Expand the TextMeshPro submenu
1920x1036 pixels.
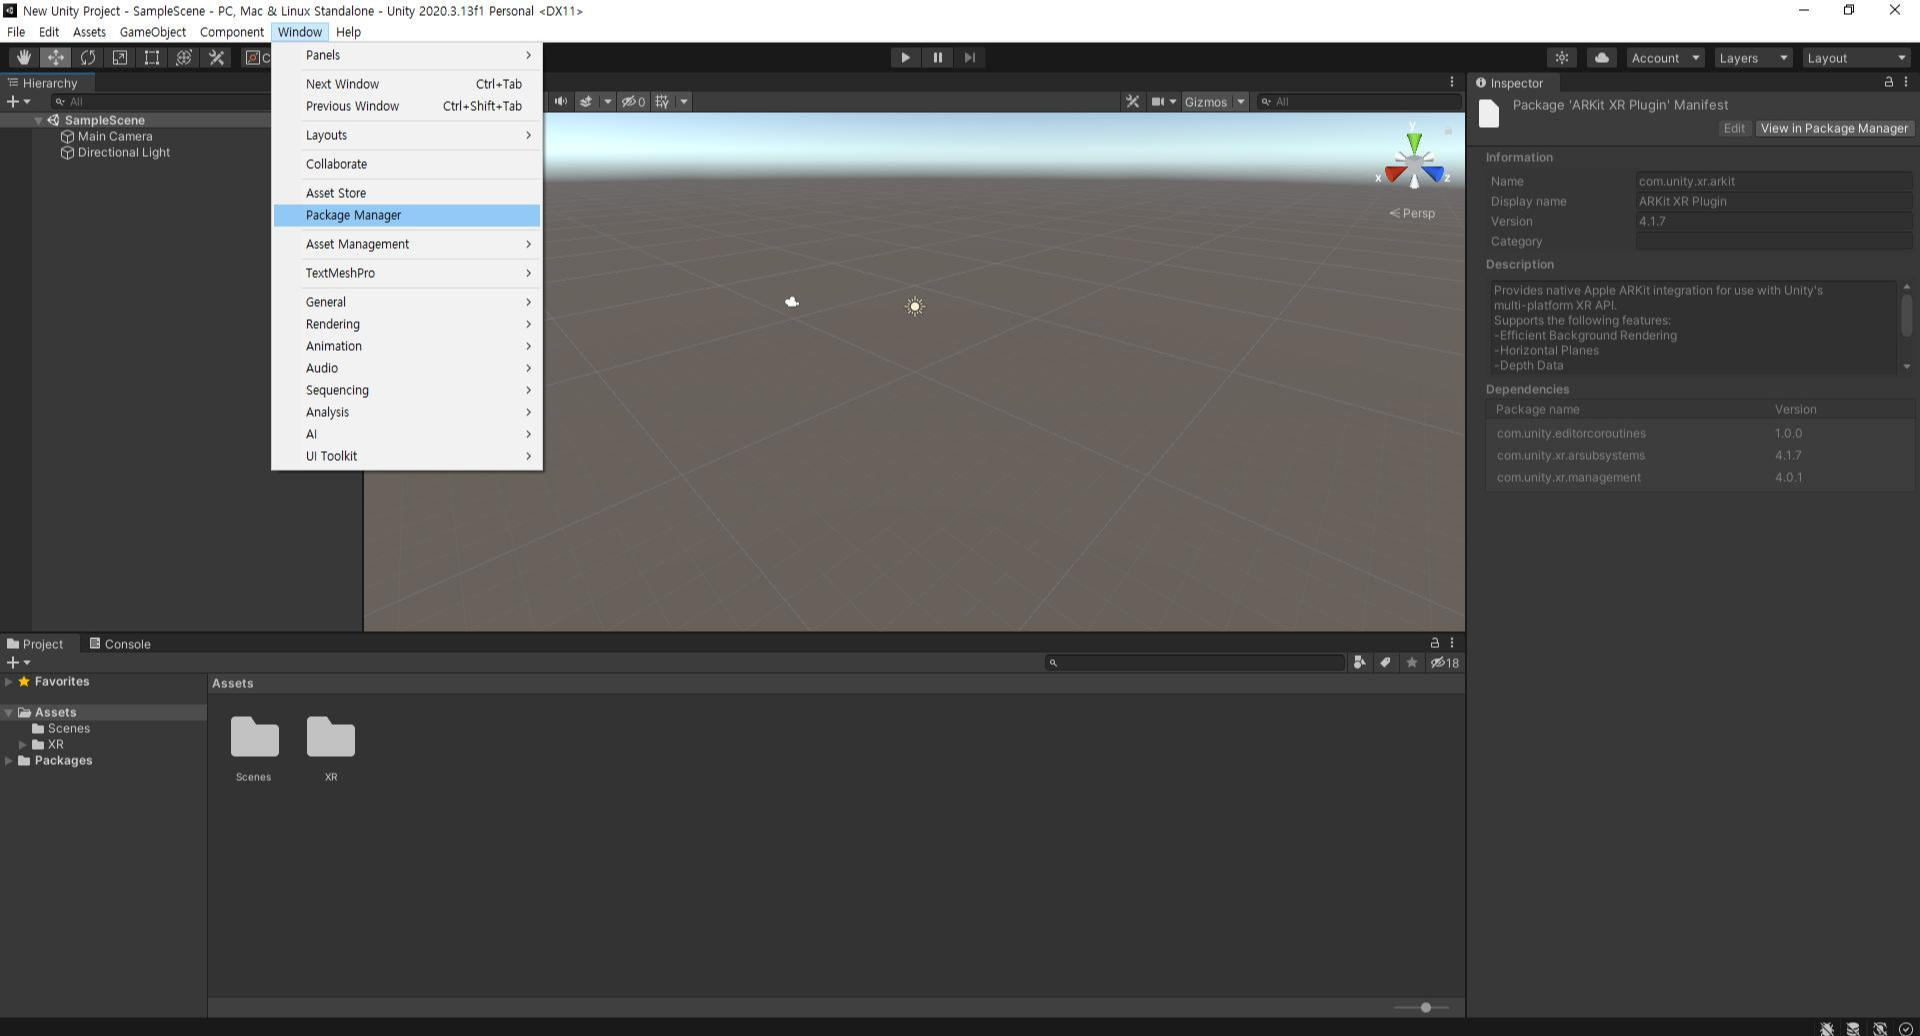tap(407, 273)
